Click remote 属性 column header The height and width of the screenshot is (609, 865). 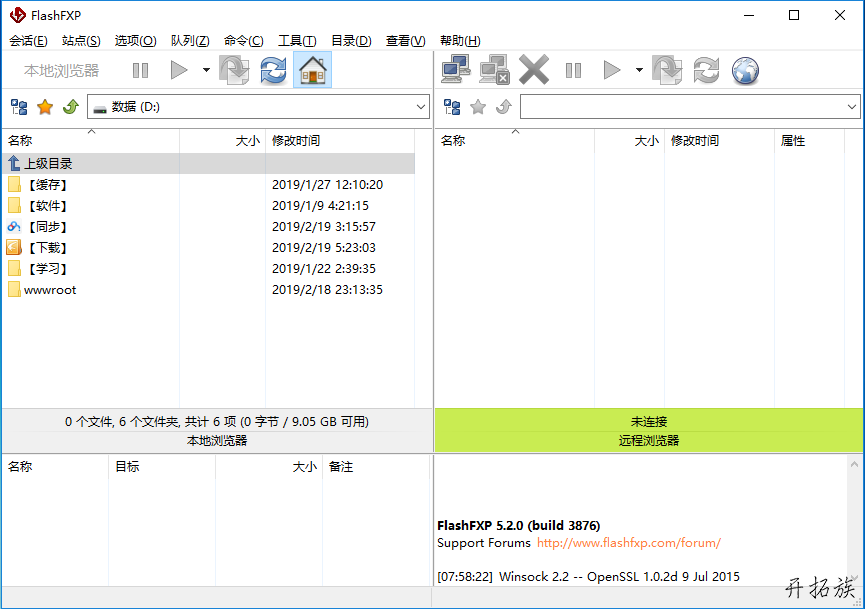pos(809,141)
